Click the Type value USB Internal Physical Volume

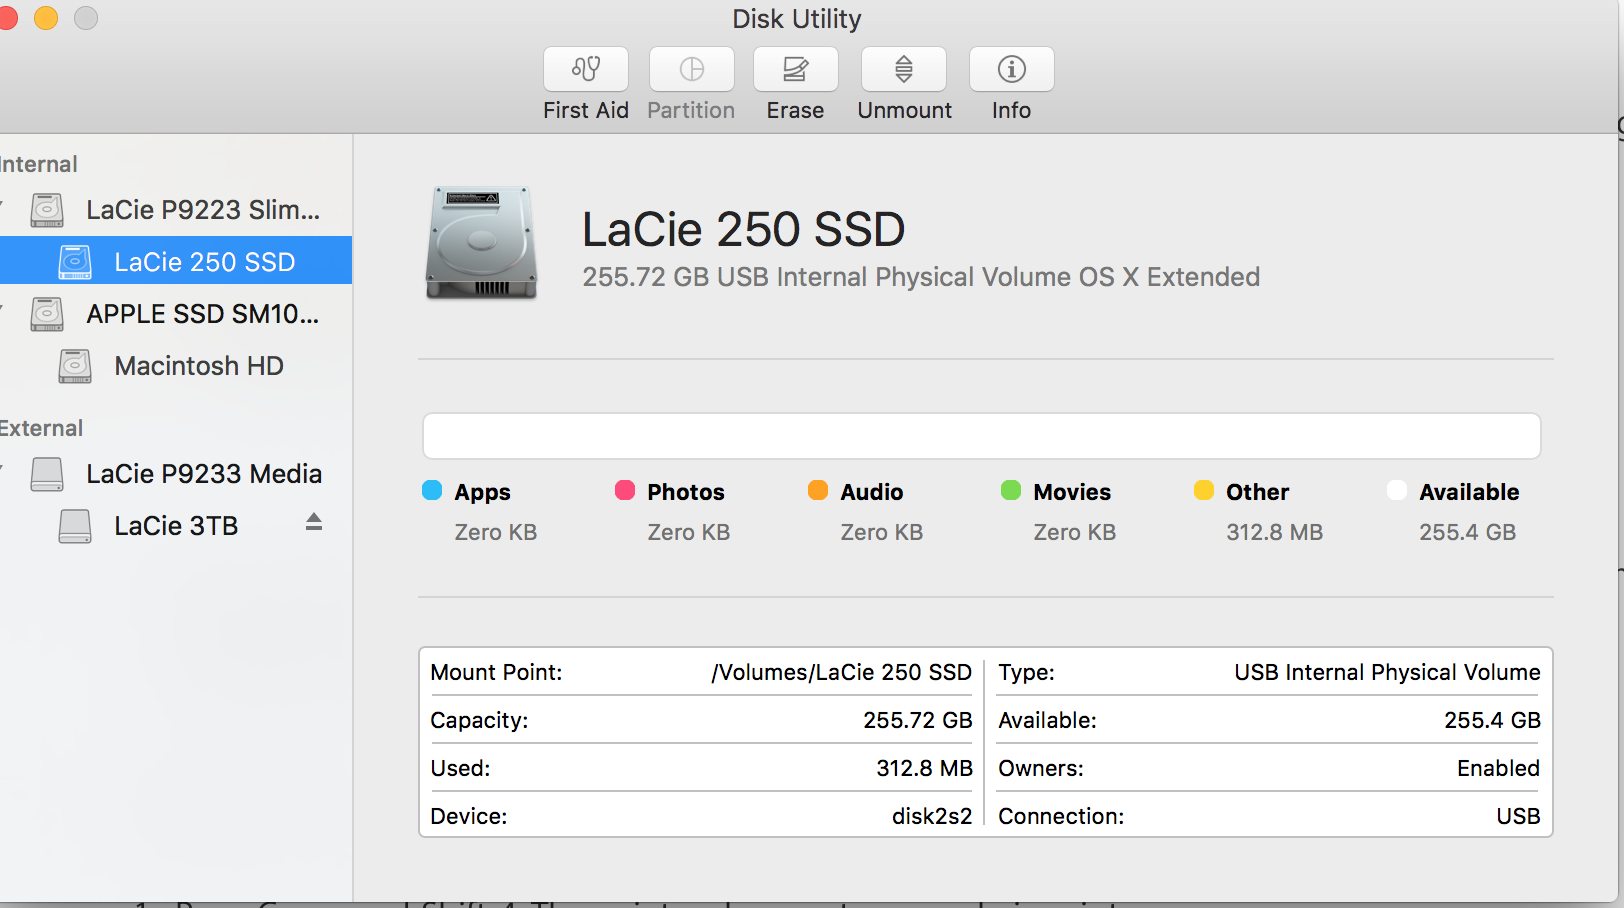1387,672
